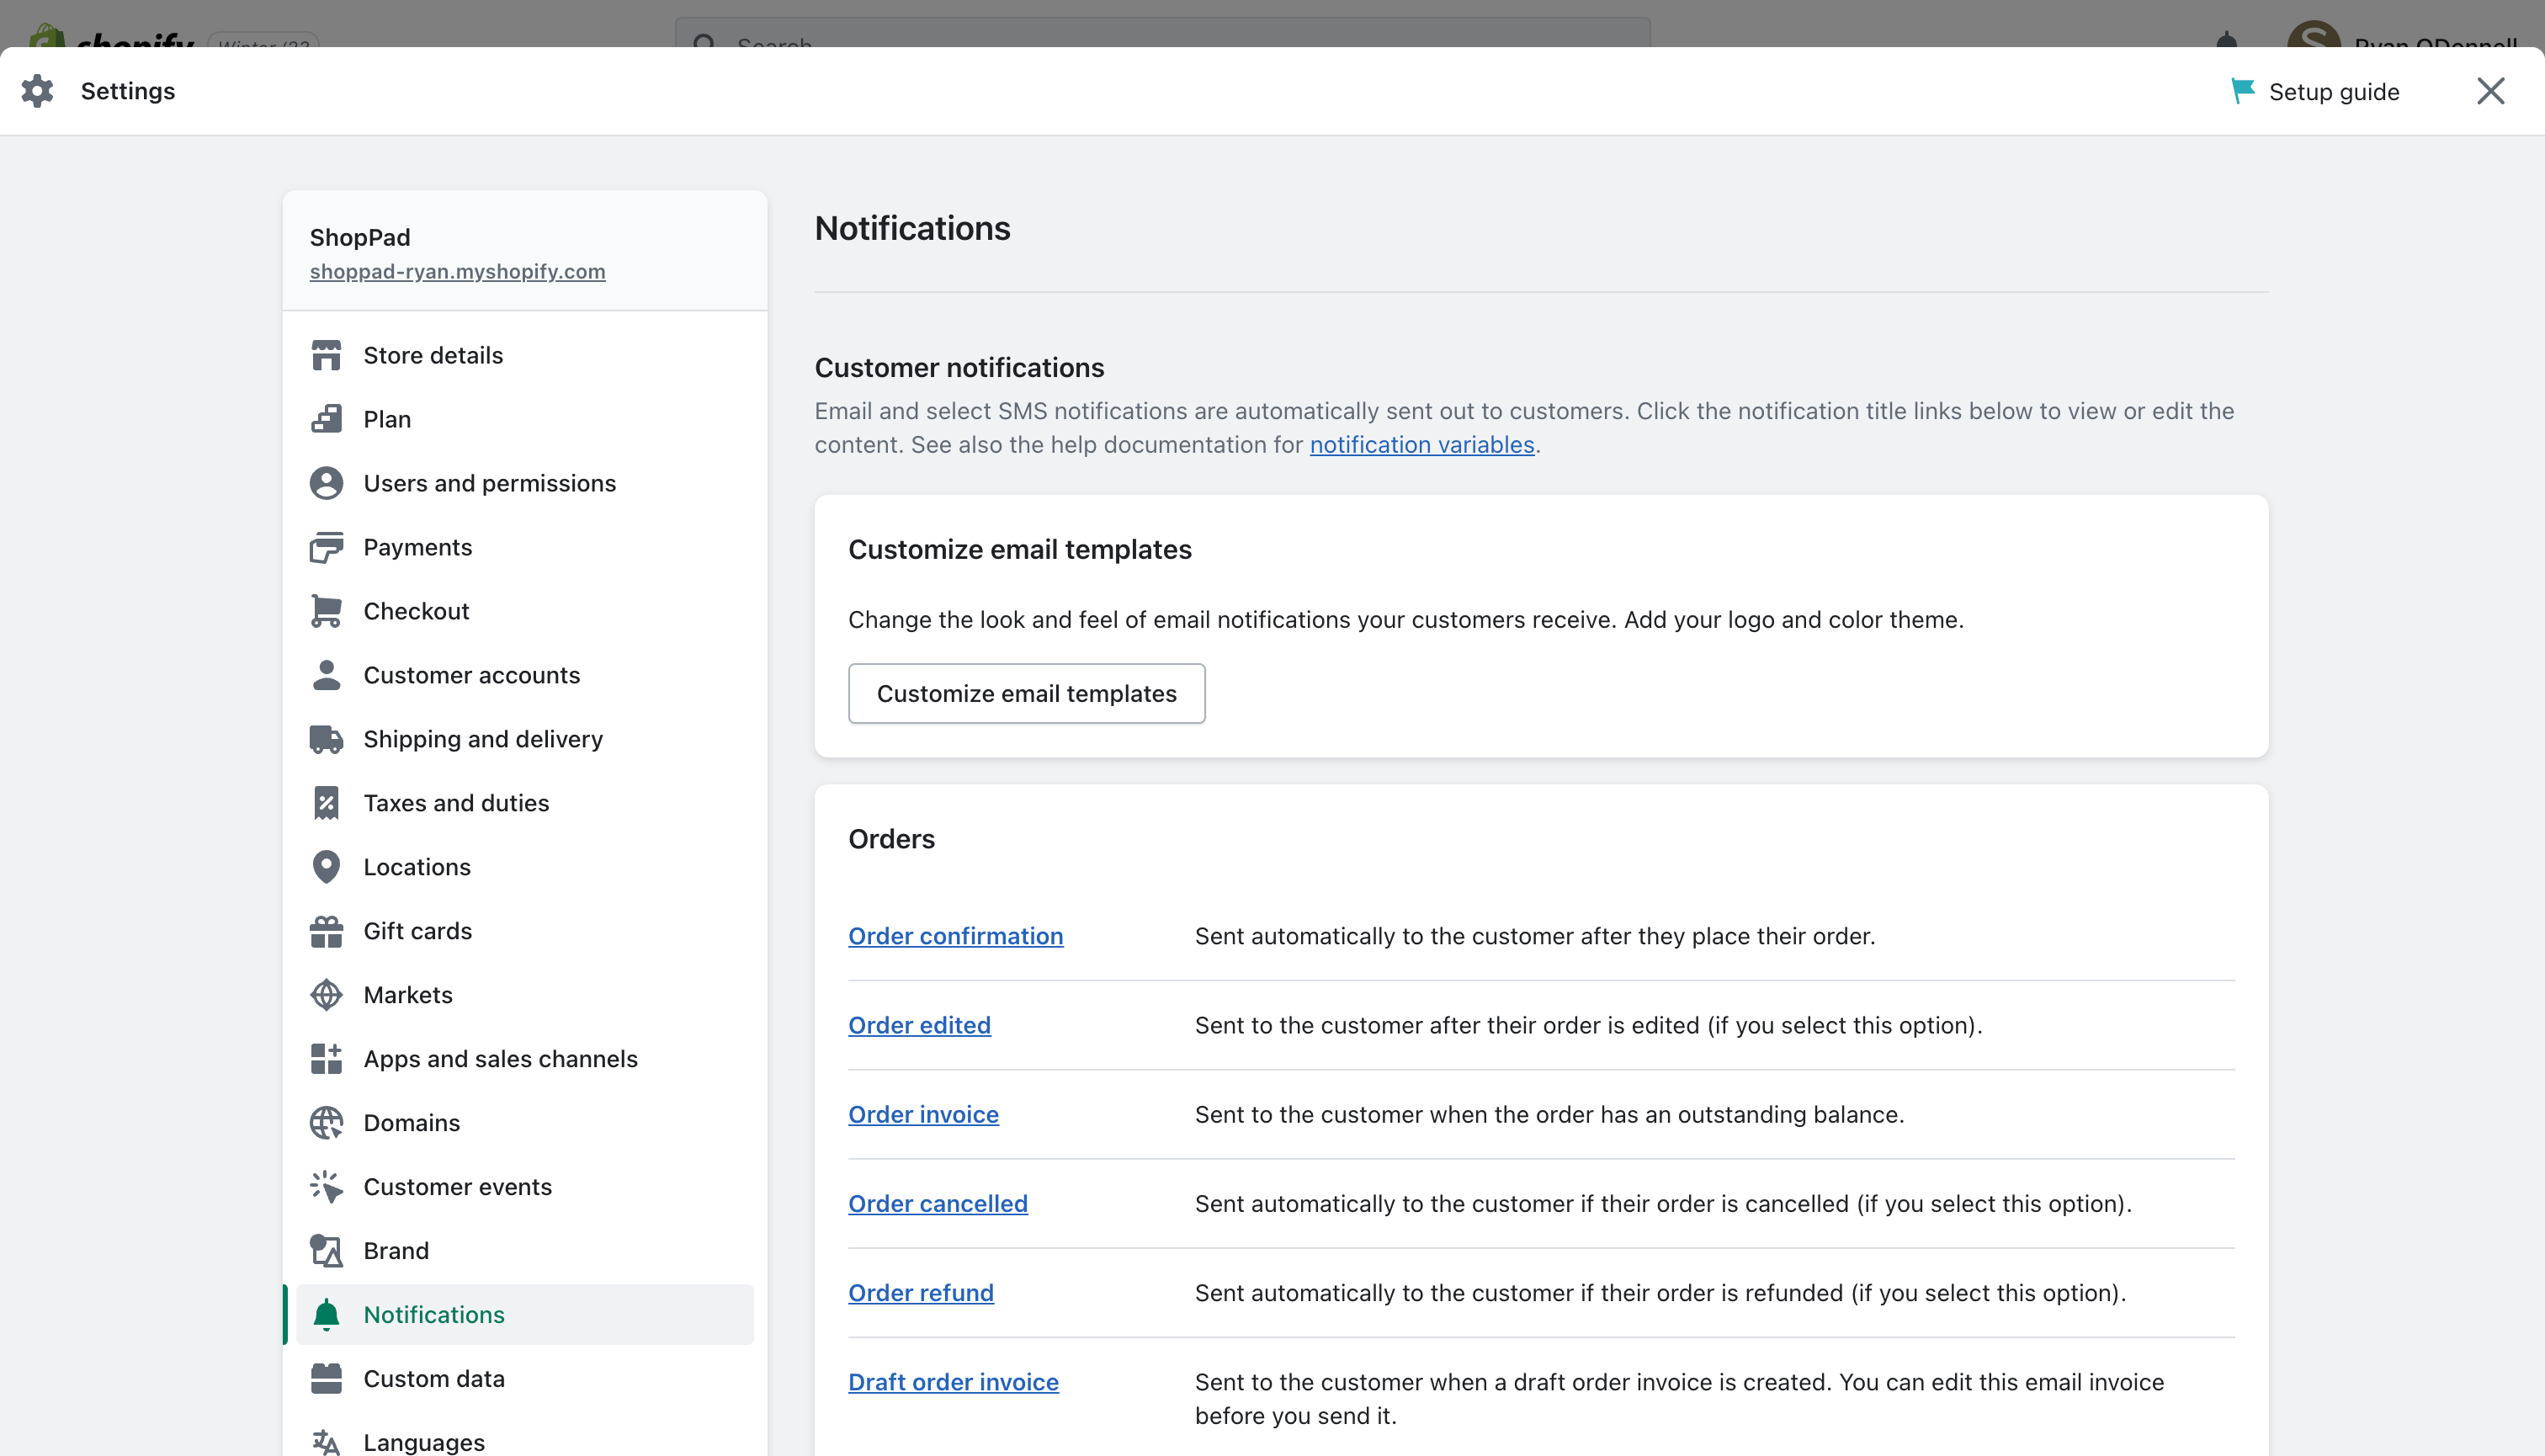Click the Customize email templates button

[x=1026, y=692]
